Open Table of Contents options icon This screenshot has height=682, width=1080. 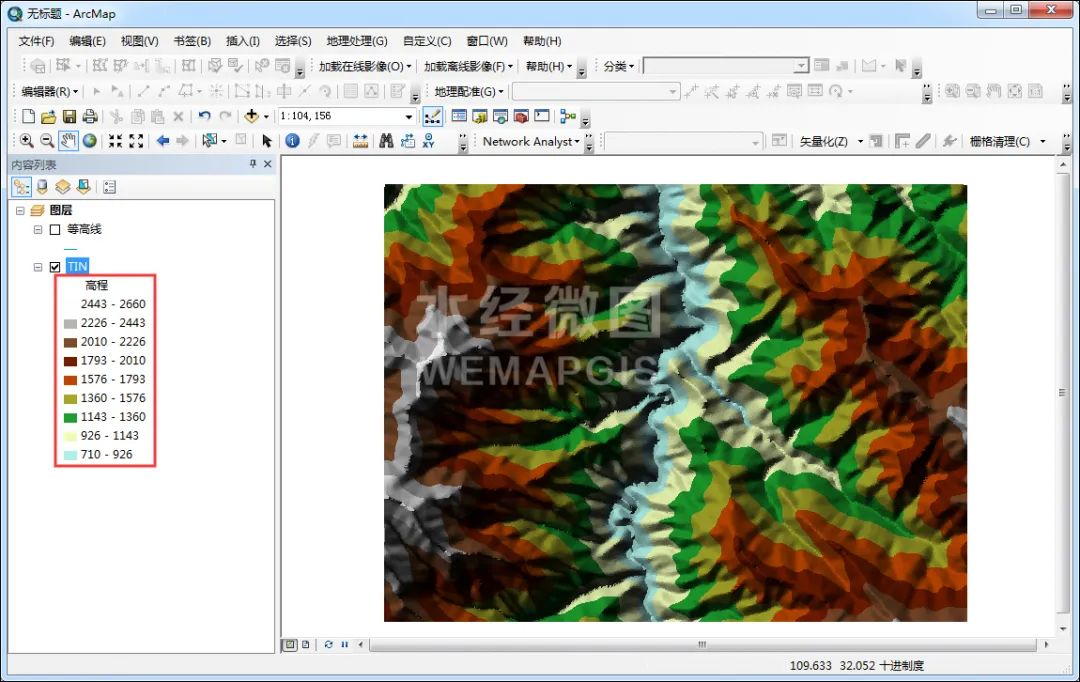[x=109, y=187]
